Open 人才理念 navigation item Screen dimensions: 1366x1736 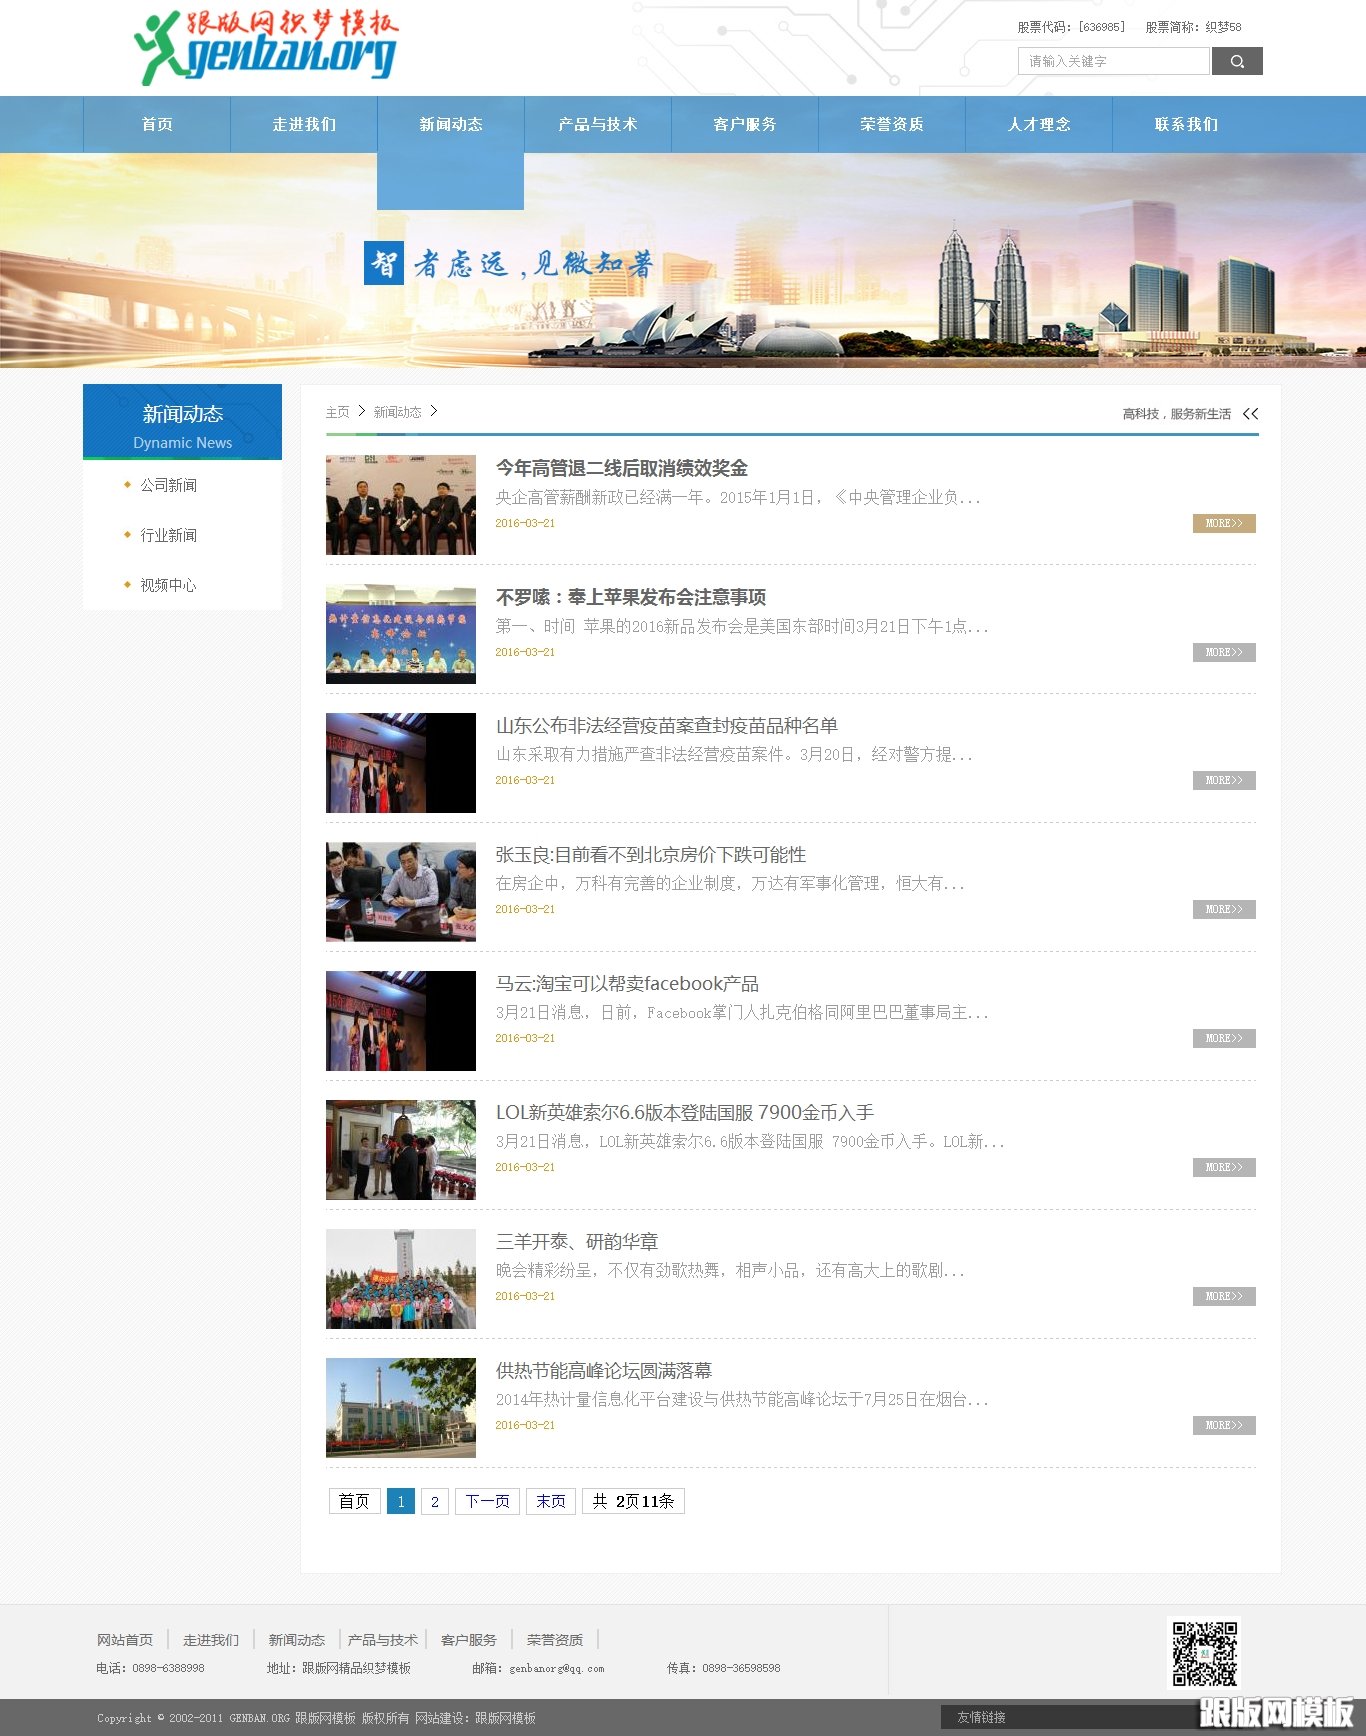tap(1039, 124)
